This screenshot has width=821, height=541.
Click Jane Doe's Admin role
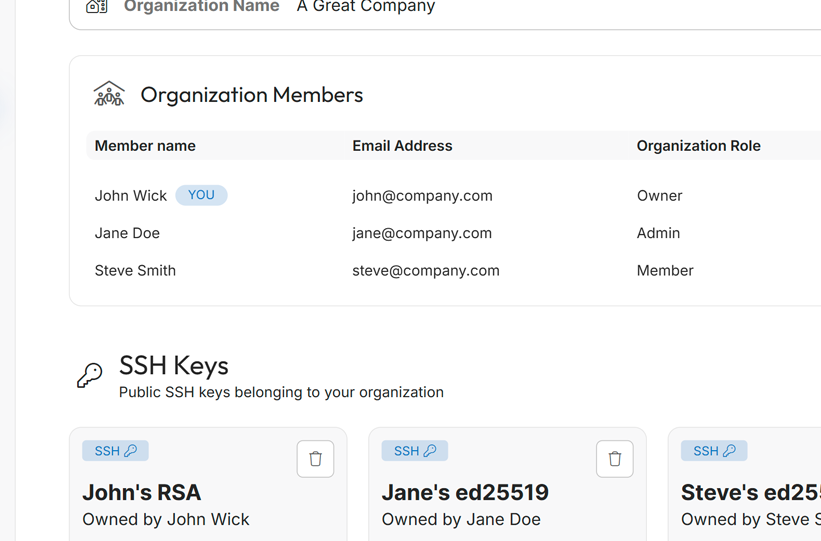[658, 233]
